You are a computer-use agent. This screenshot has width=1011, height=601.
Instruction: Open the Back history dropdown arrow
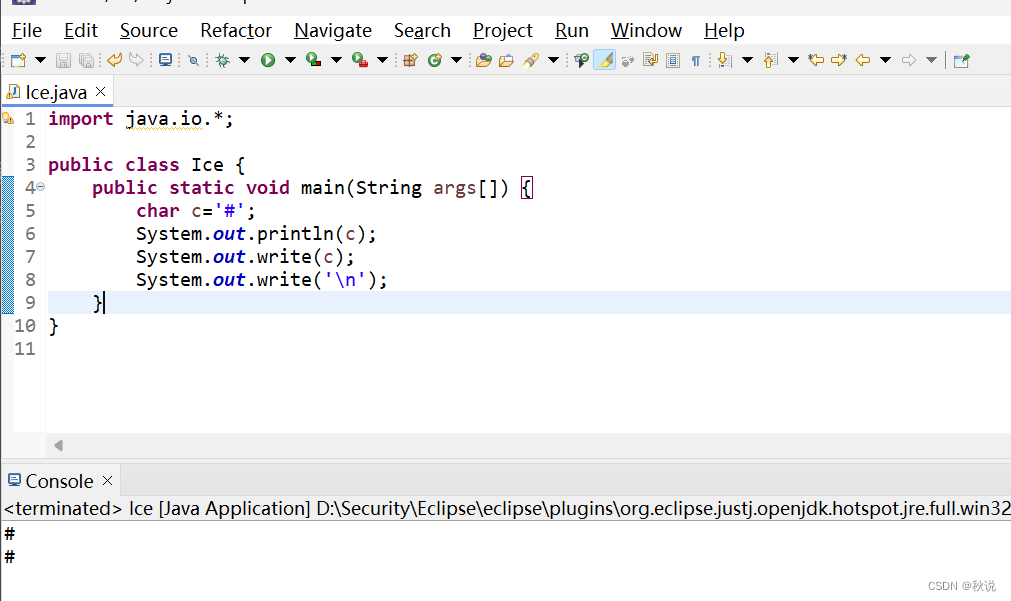pyautogui.click(x=885, y=60)
